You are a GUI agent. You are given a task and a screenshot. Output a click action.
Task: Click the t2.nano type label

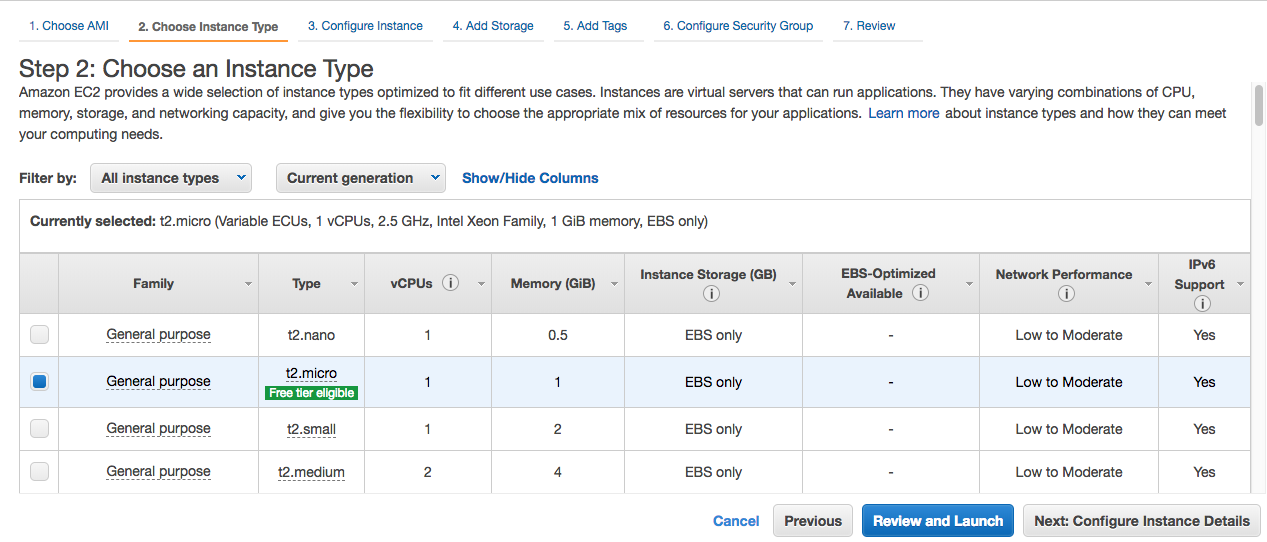coord(311,335)
